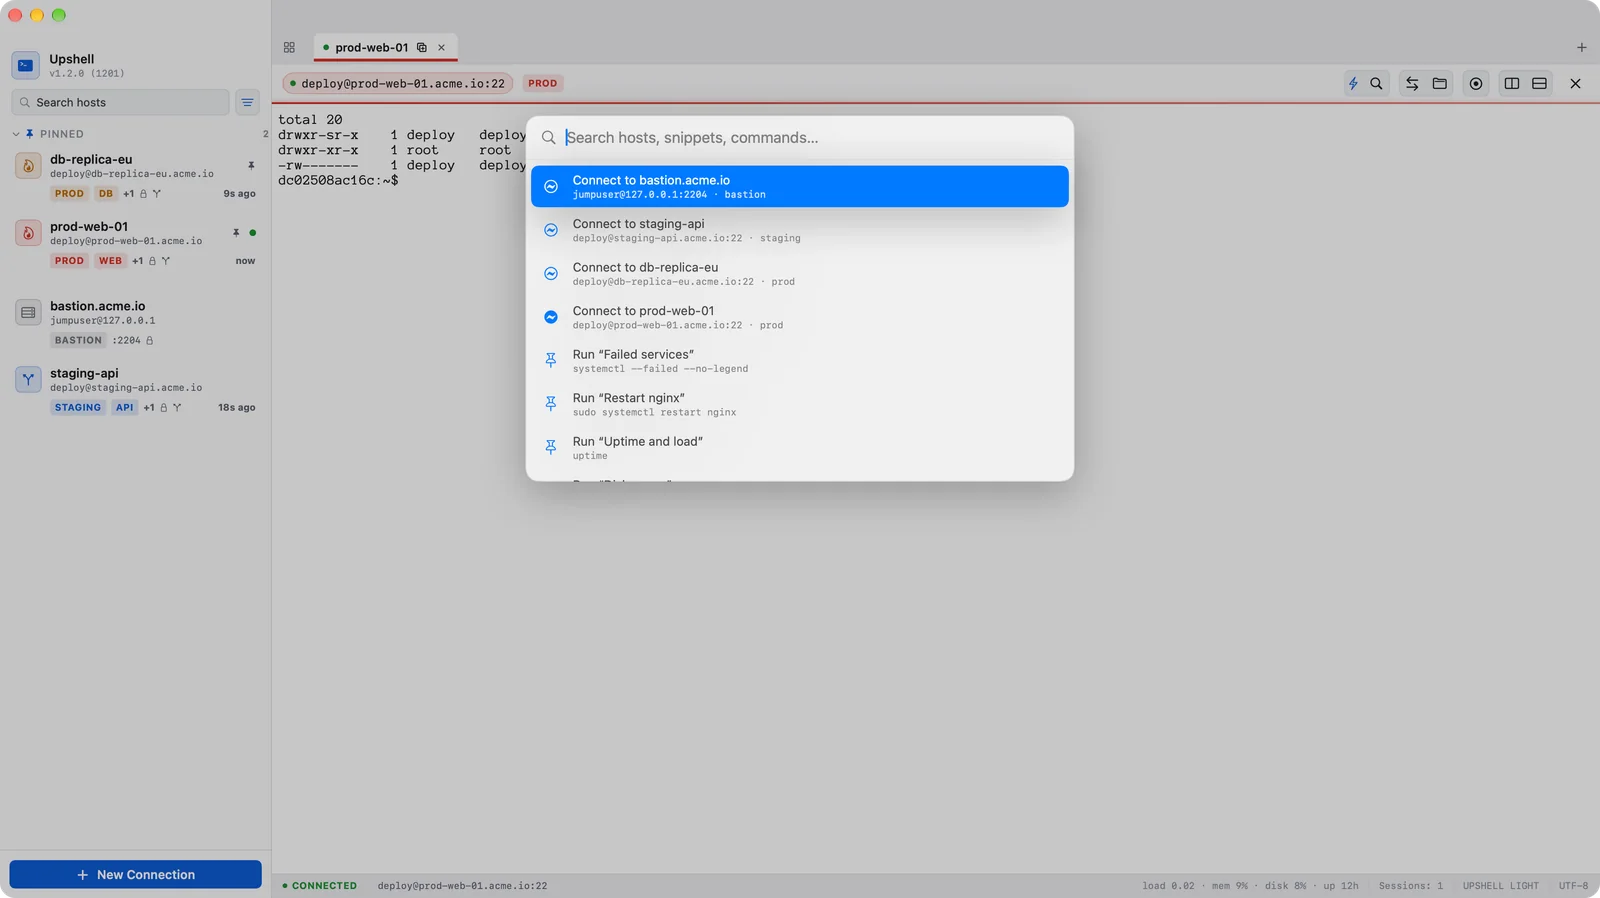The height and width of the screenshot is (898, 1600).
Task: Click the lock icon on the bastion.acme.io row
Action: tap(150, 341)
